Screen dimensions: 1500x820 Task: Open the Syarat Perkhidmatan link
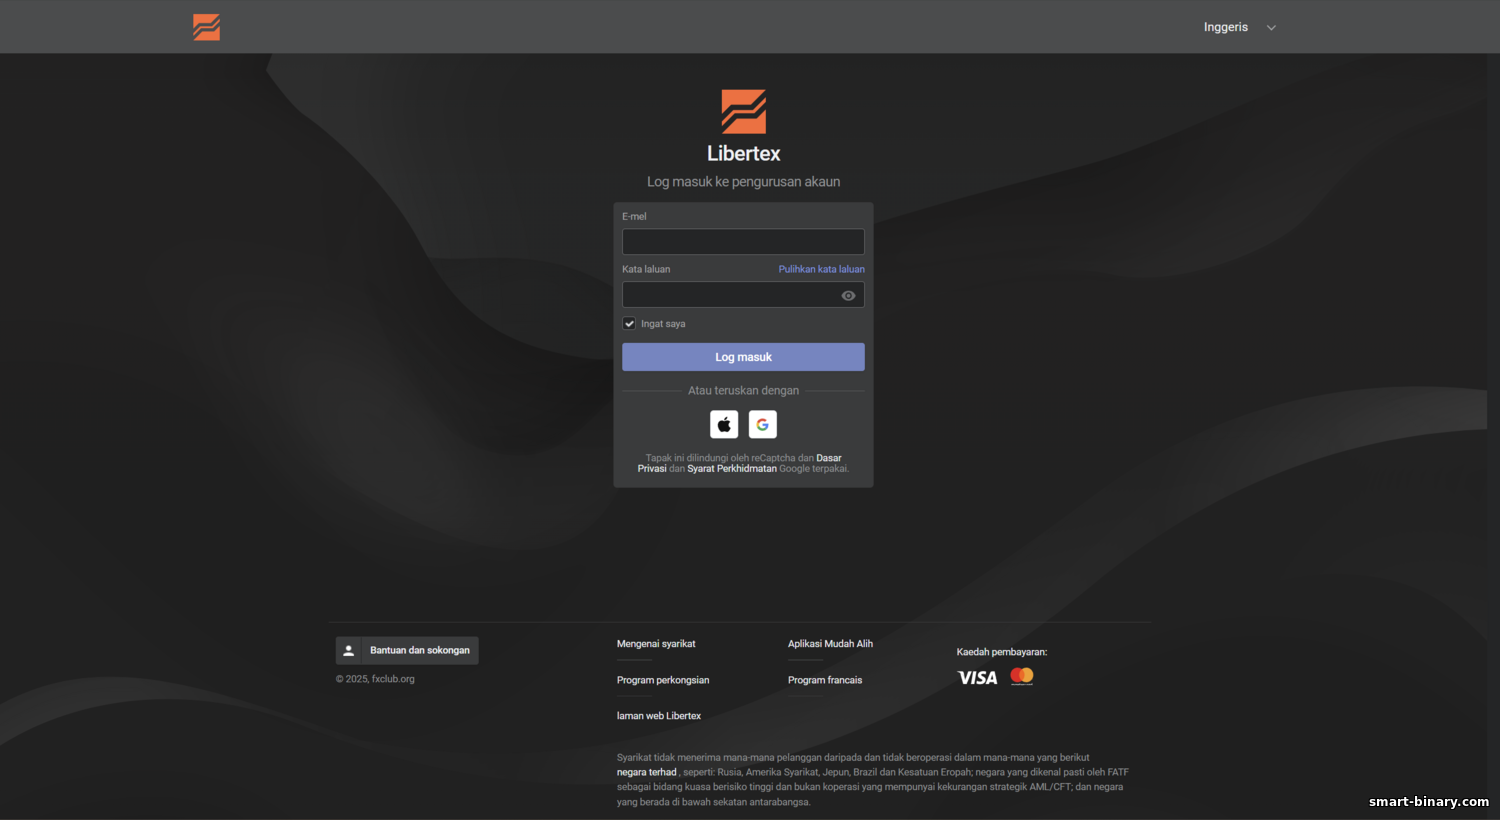point(732,468)
